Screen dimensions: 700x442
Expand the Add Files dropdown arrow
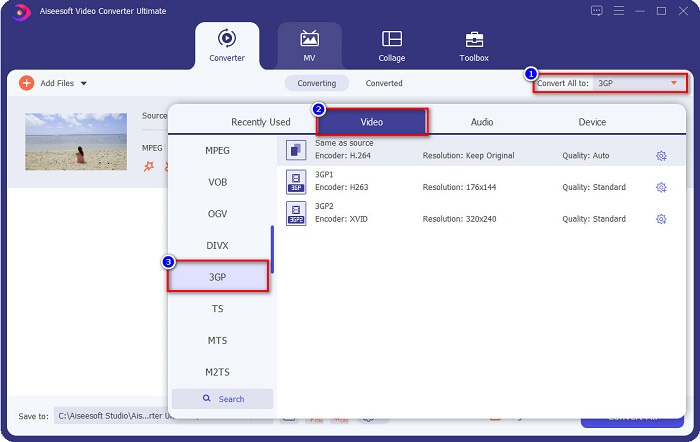(83, 83)
